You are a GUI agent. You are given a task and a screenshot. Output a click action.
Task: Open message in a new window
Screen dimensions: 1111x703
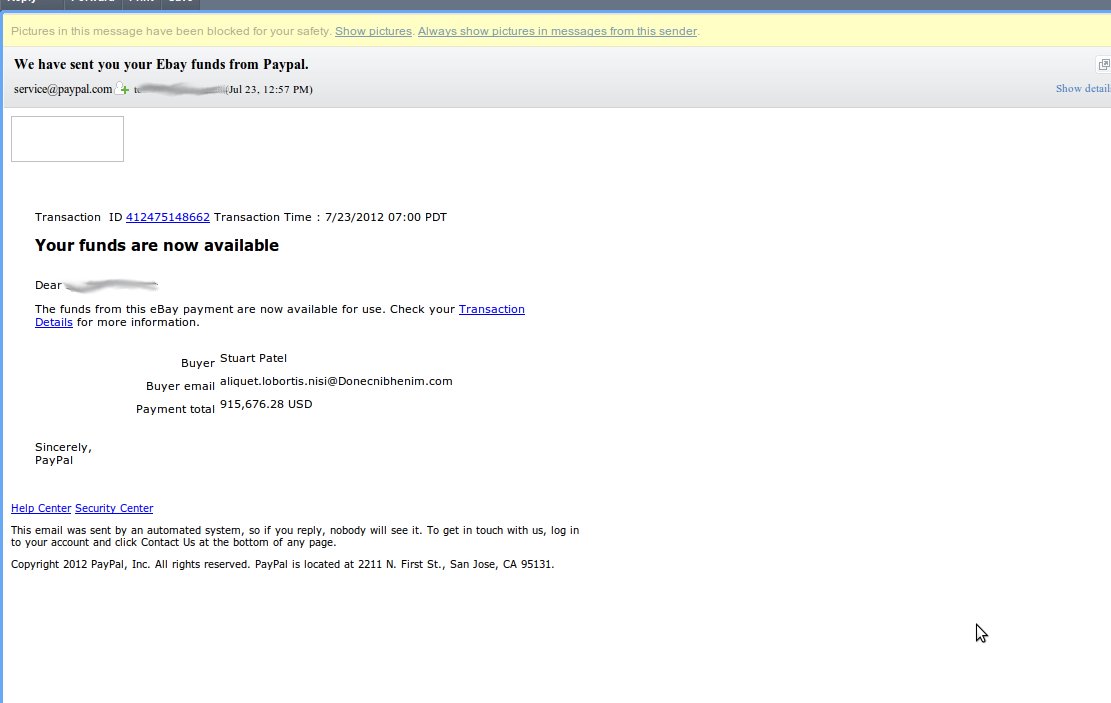1104,65
